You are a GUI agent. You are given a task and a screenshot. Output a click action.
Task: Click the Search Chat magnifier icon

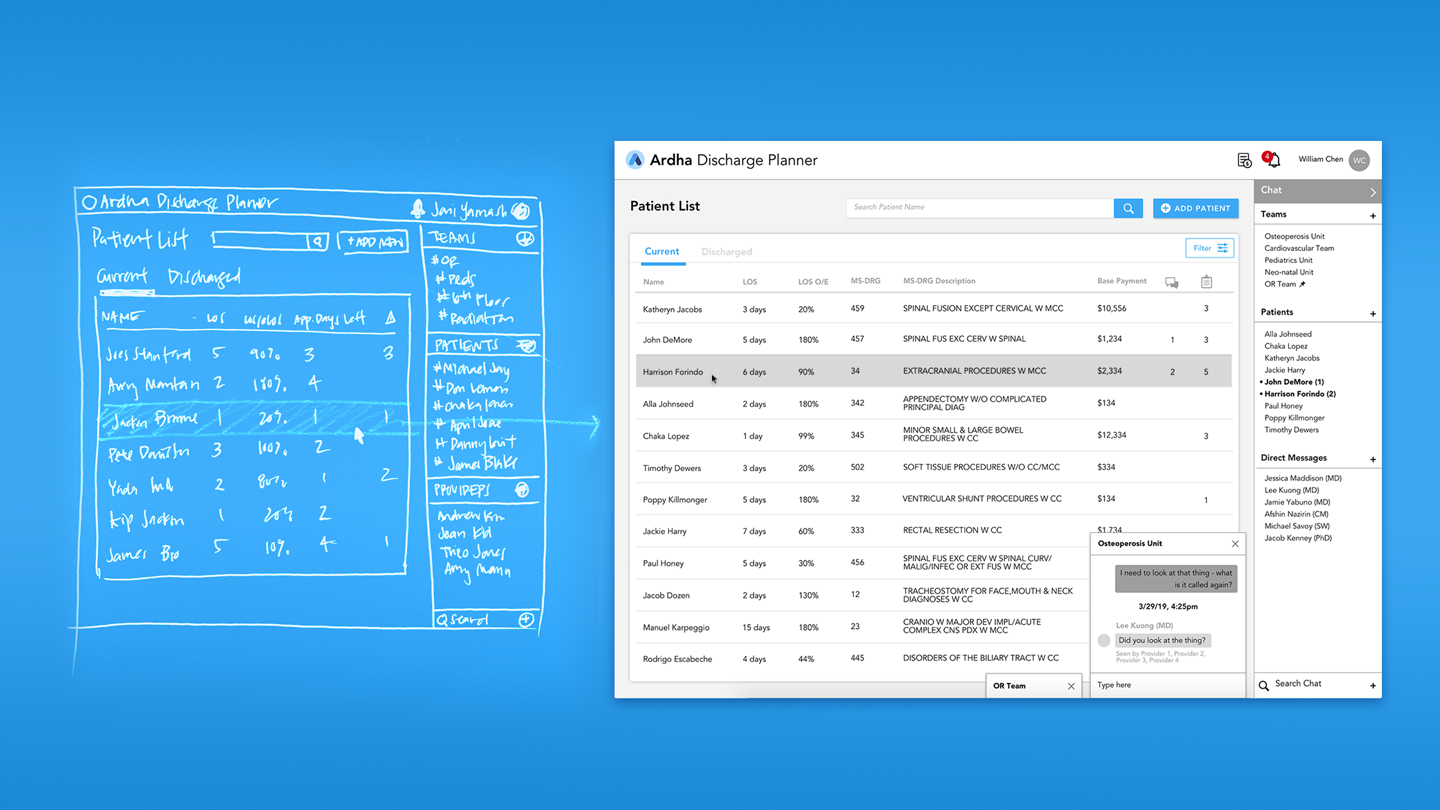point(1264,685)
